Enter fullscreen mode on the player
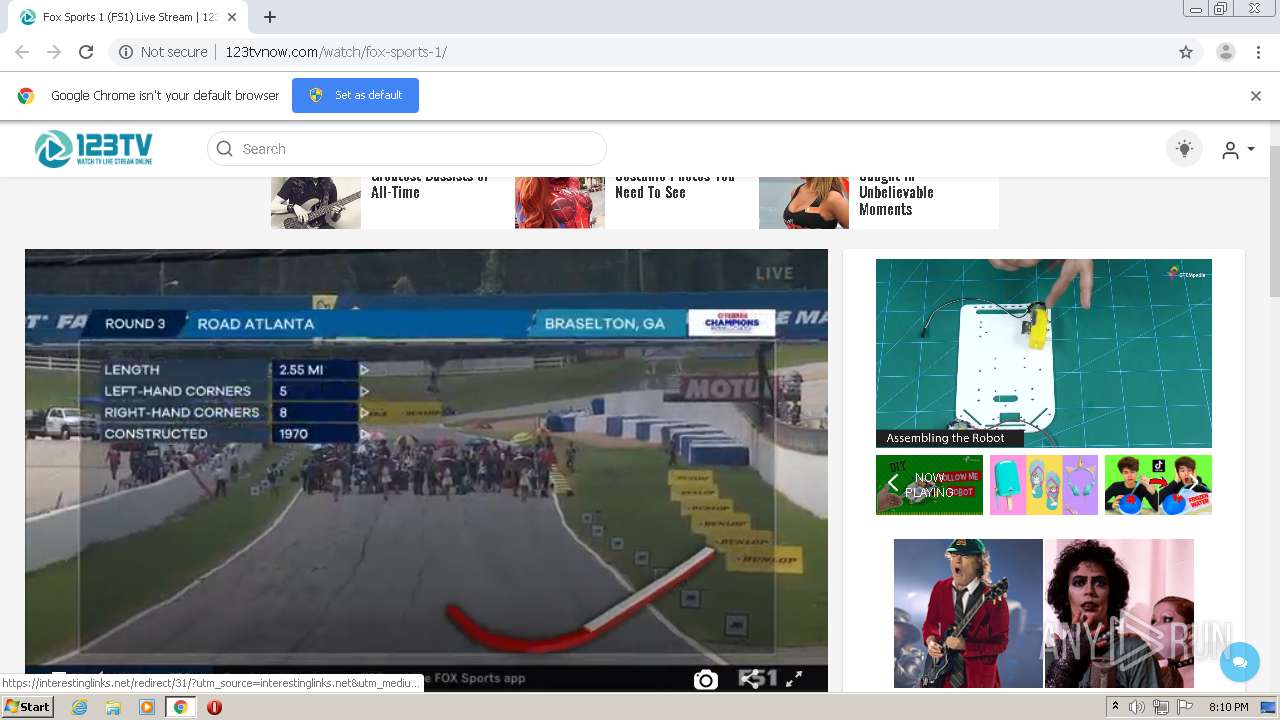Screen dimensions: 1280x720 coord(794,679)
